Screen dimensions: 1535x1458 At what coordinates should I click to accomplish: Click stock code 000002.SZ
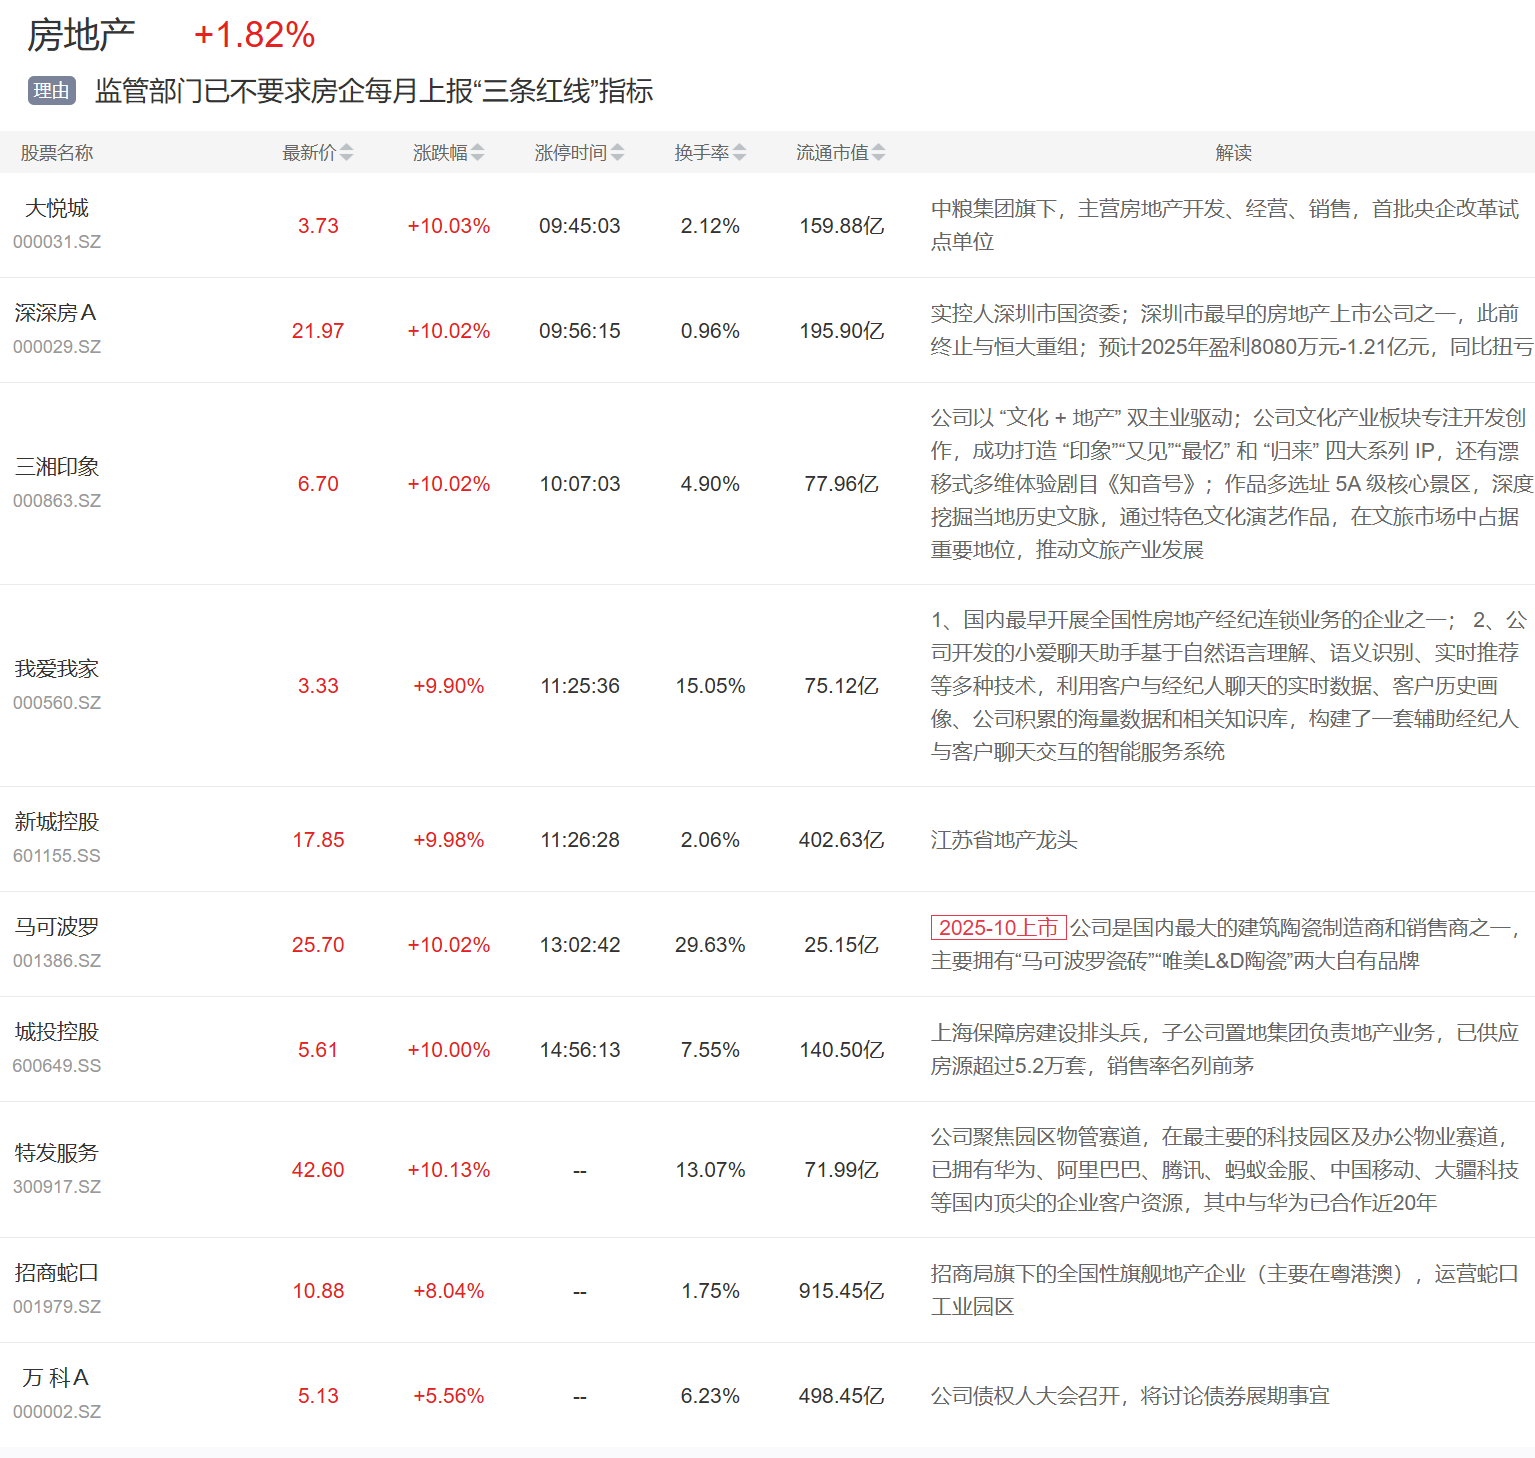point(57,1412)
